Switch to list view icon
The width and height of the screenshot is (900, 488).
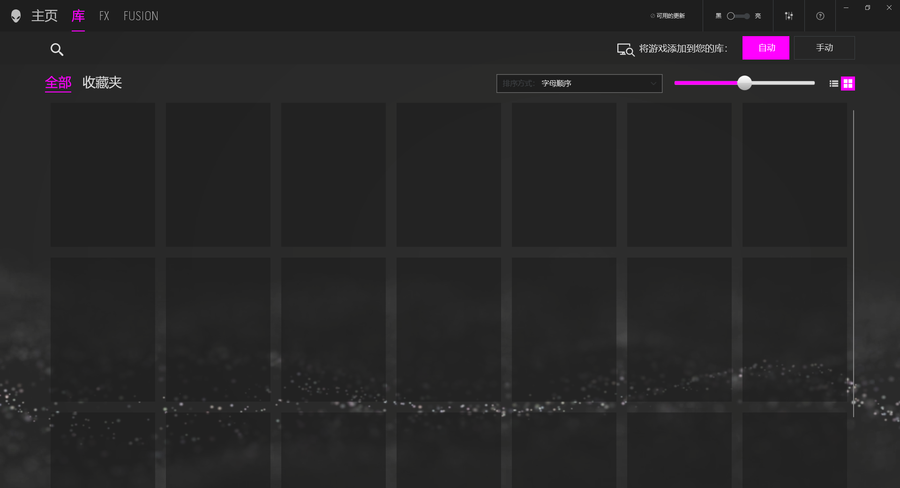834,84
